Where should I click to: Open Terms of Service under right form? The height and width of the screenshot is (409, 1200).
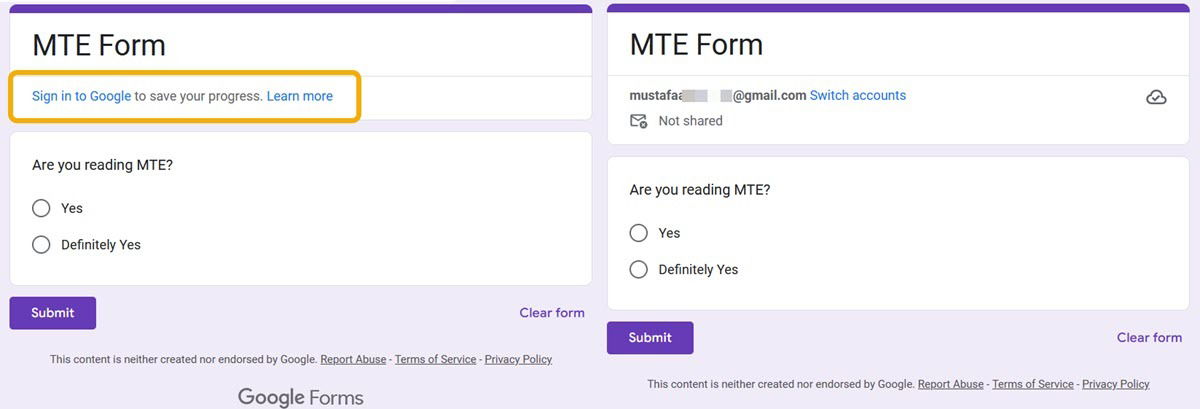(x=1032, y=384)
